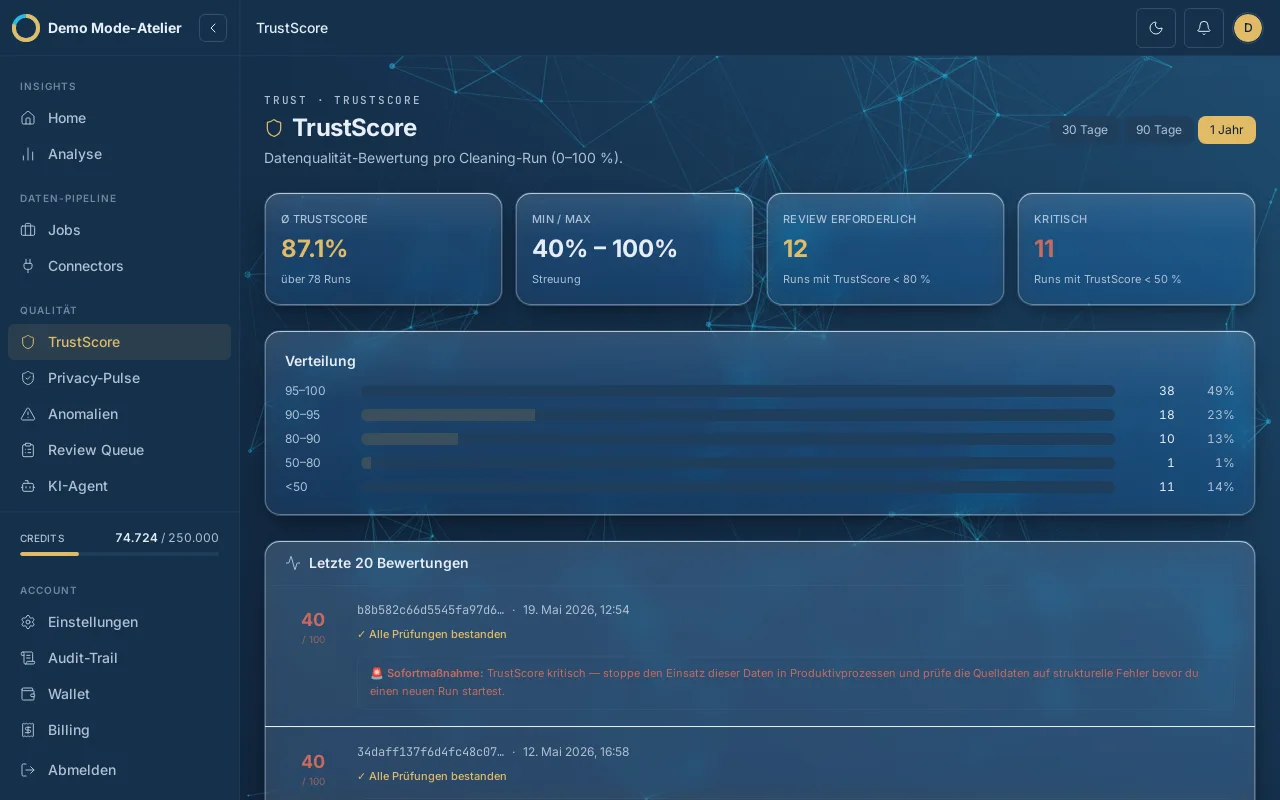The height and width of the screenshot is (800, 1280).
Task: Click the Connectors plug icon
Action: click(28, 266)
